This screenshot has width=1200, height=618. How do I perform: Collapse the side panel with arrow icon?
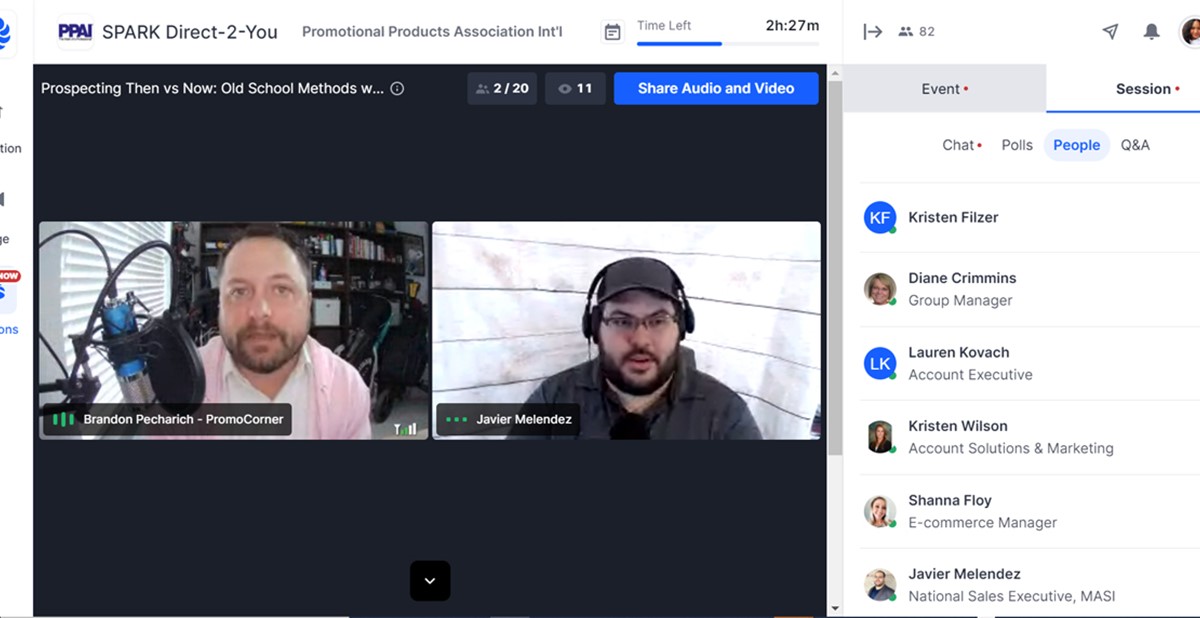point(872,32)
